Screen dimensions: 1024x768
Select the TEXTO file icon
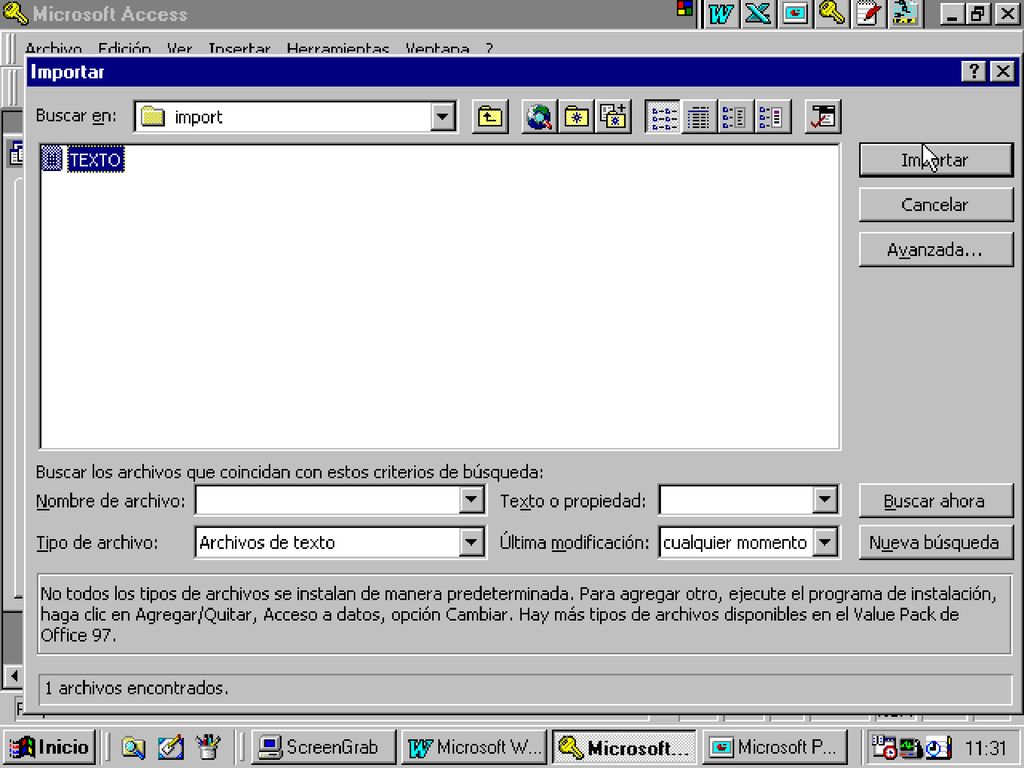(52, 159)
